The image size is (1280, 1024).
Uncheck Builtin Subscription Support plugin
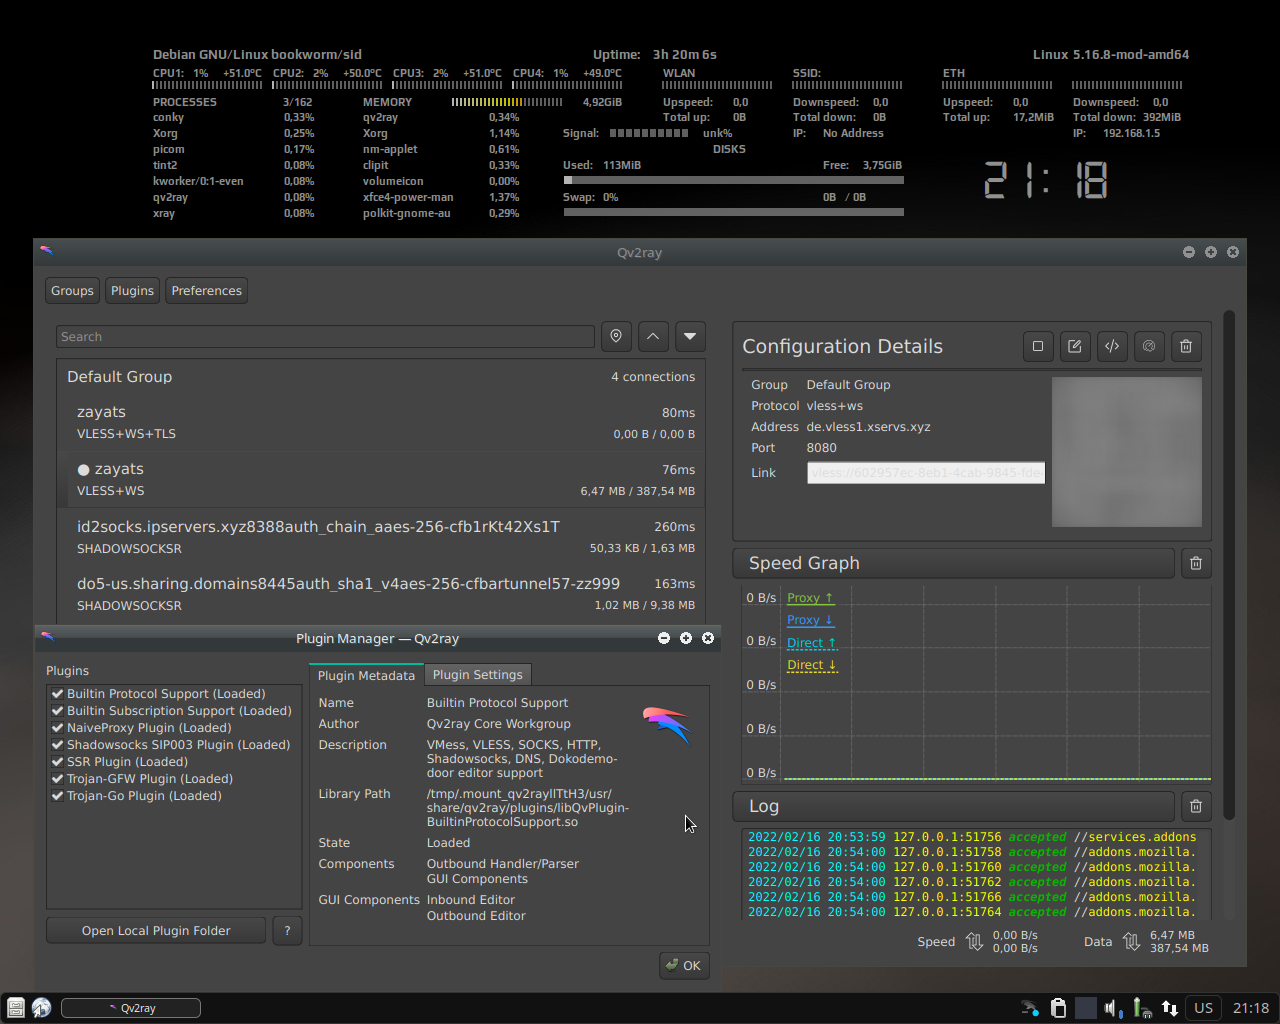pyautogui.click(x=58, y=710)
